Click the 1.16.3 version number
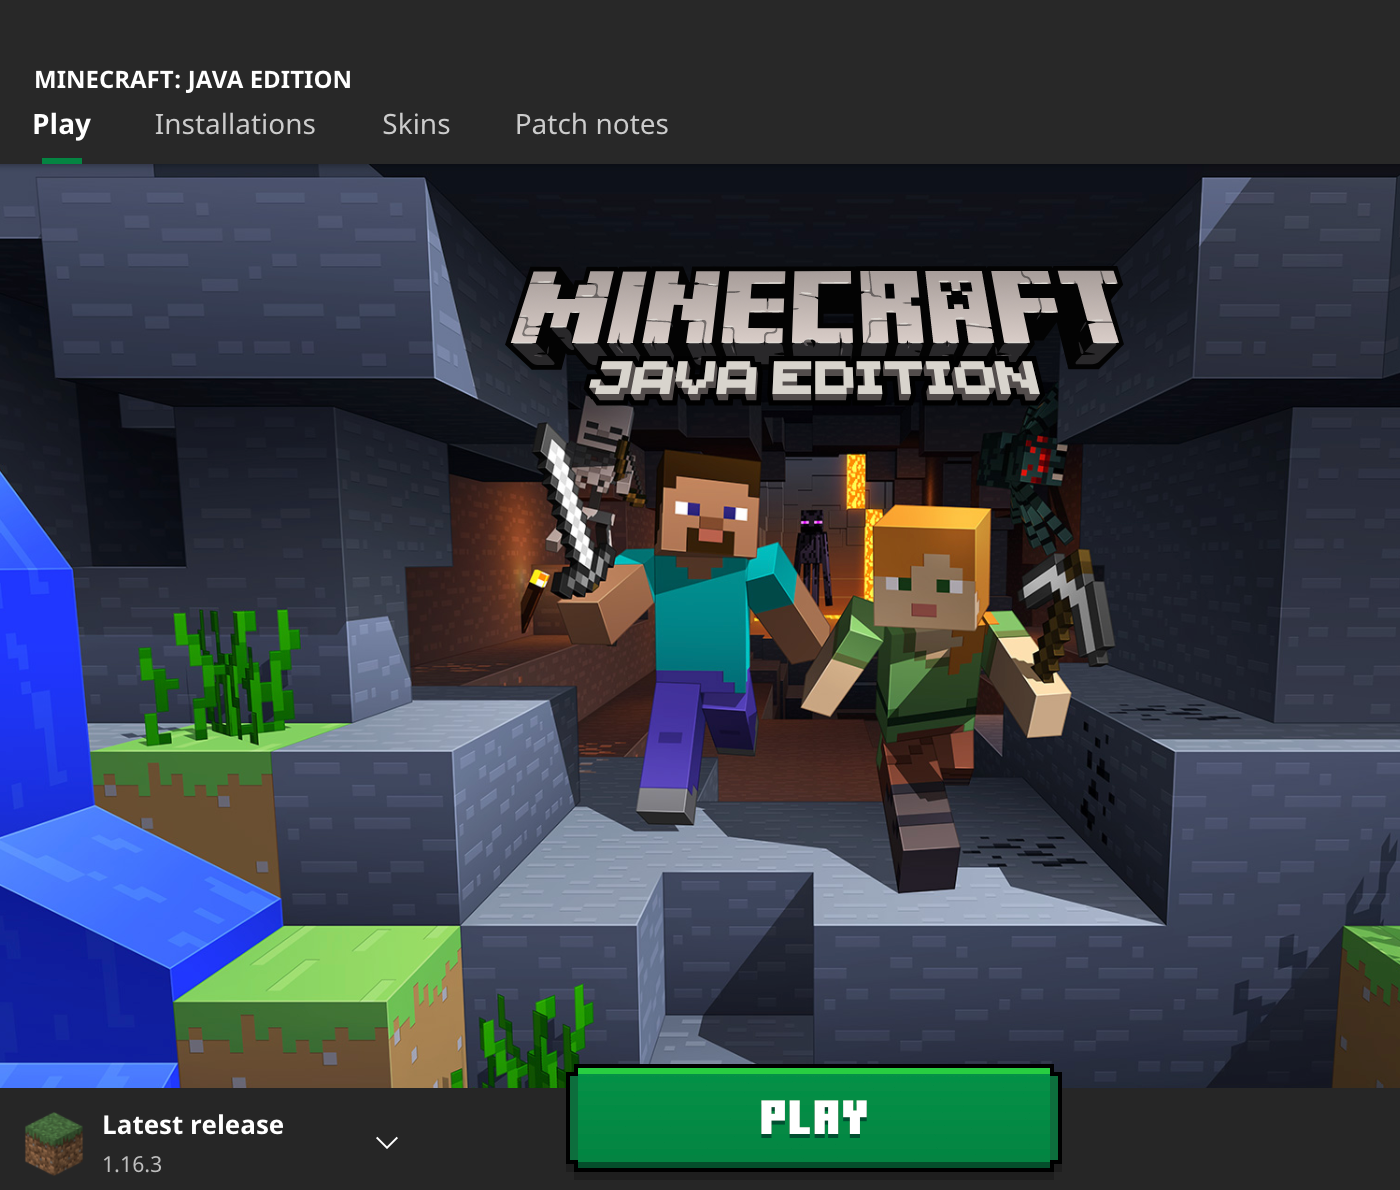 coord(132,1164)
